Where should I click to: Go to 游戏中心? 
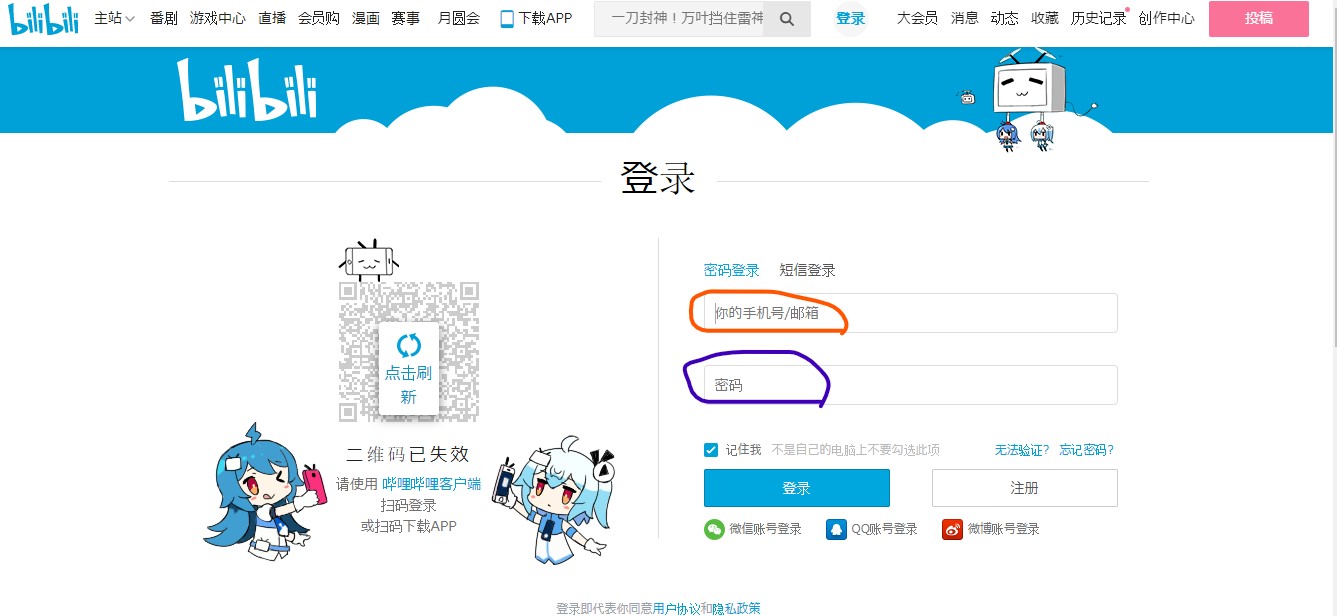(x=218, y=18)
